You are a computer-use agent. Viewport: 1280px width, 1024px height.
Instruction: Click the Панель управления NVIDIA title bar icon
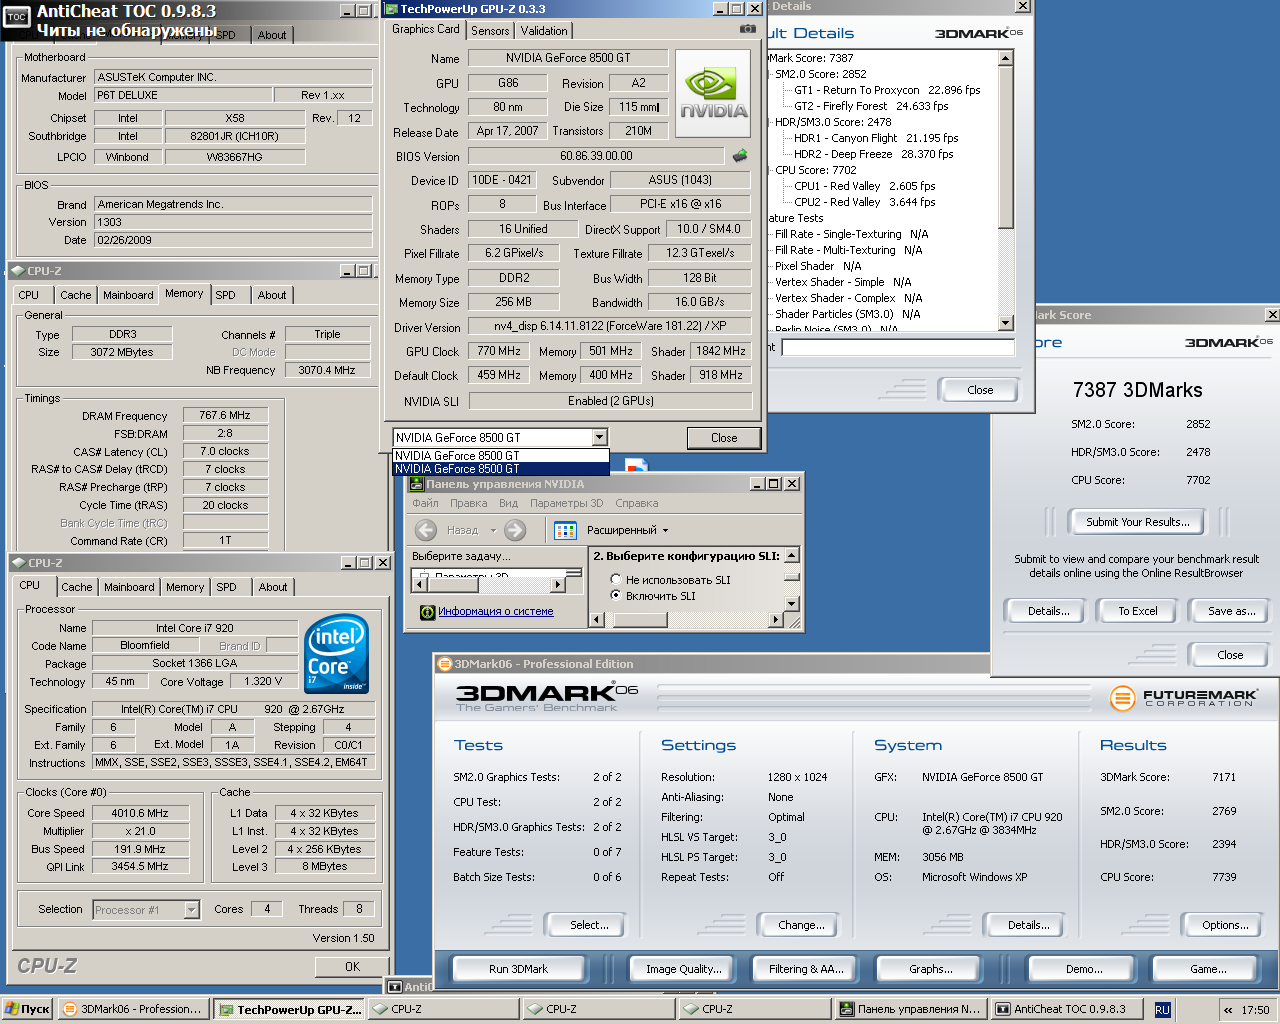[416, 484]
